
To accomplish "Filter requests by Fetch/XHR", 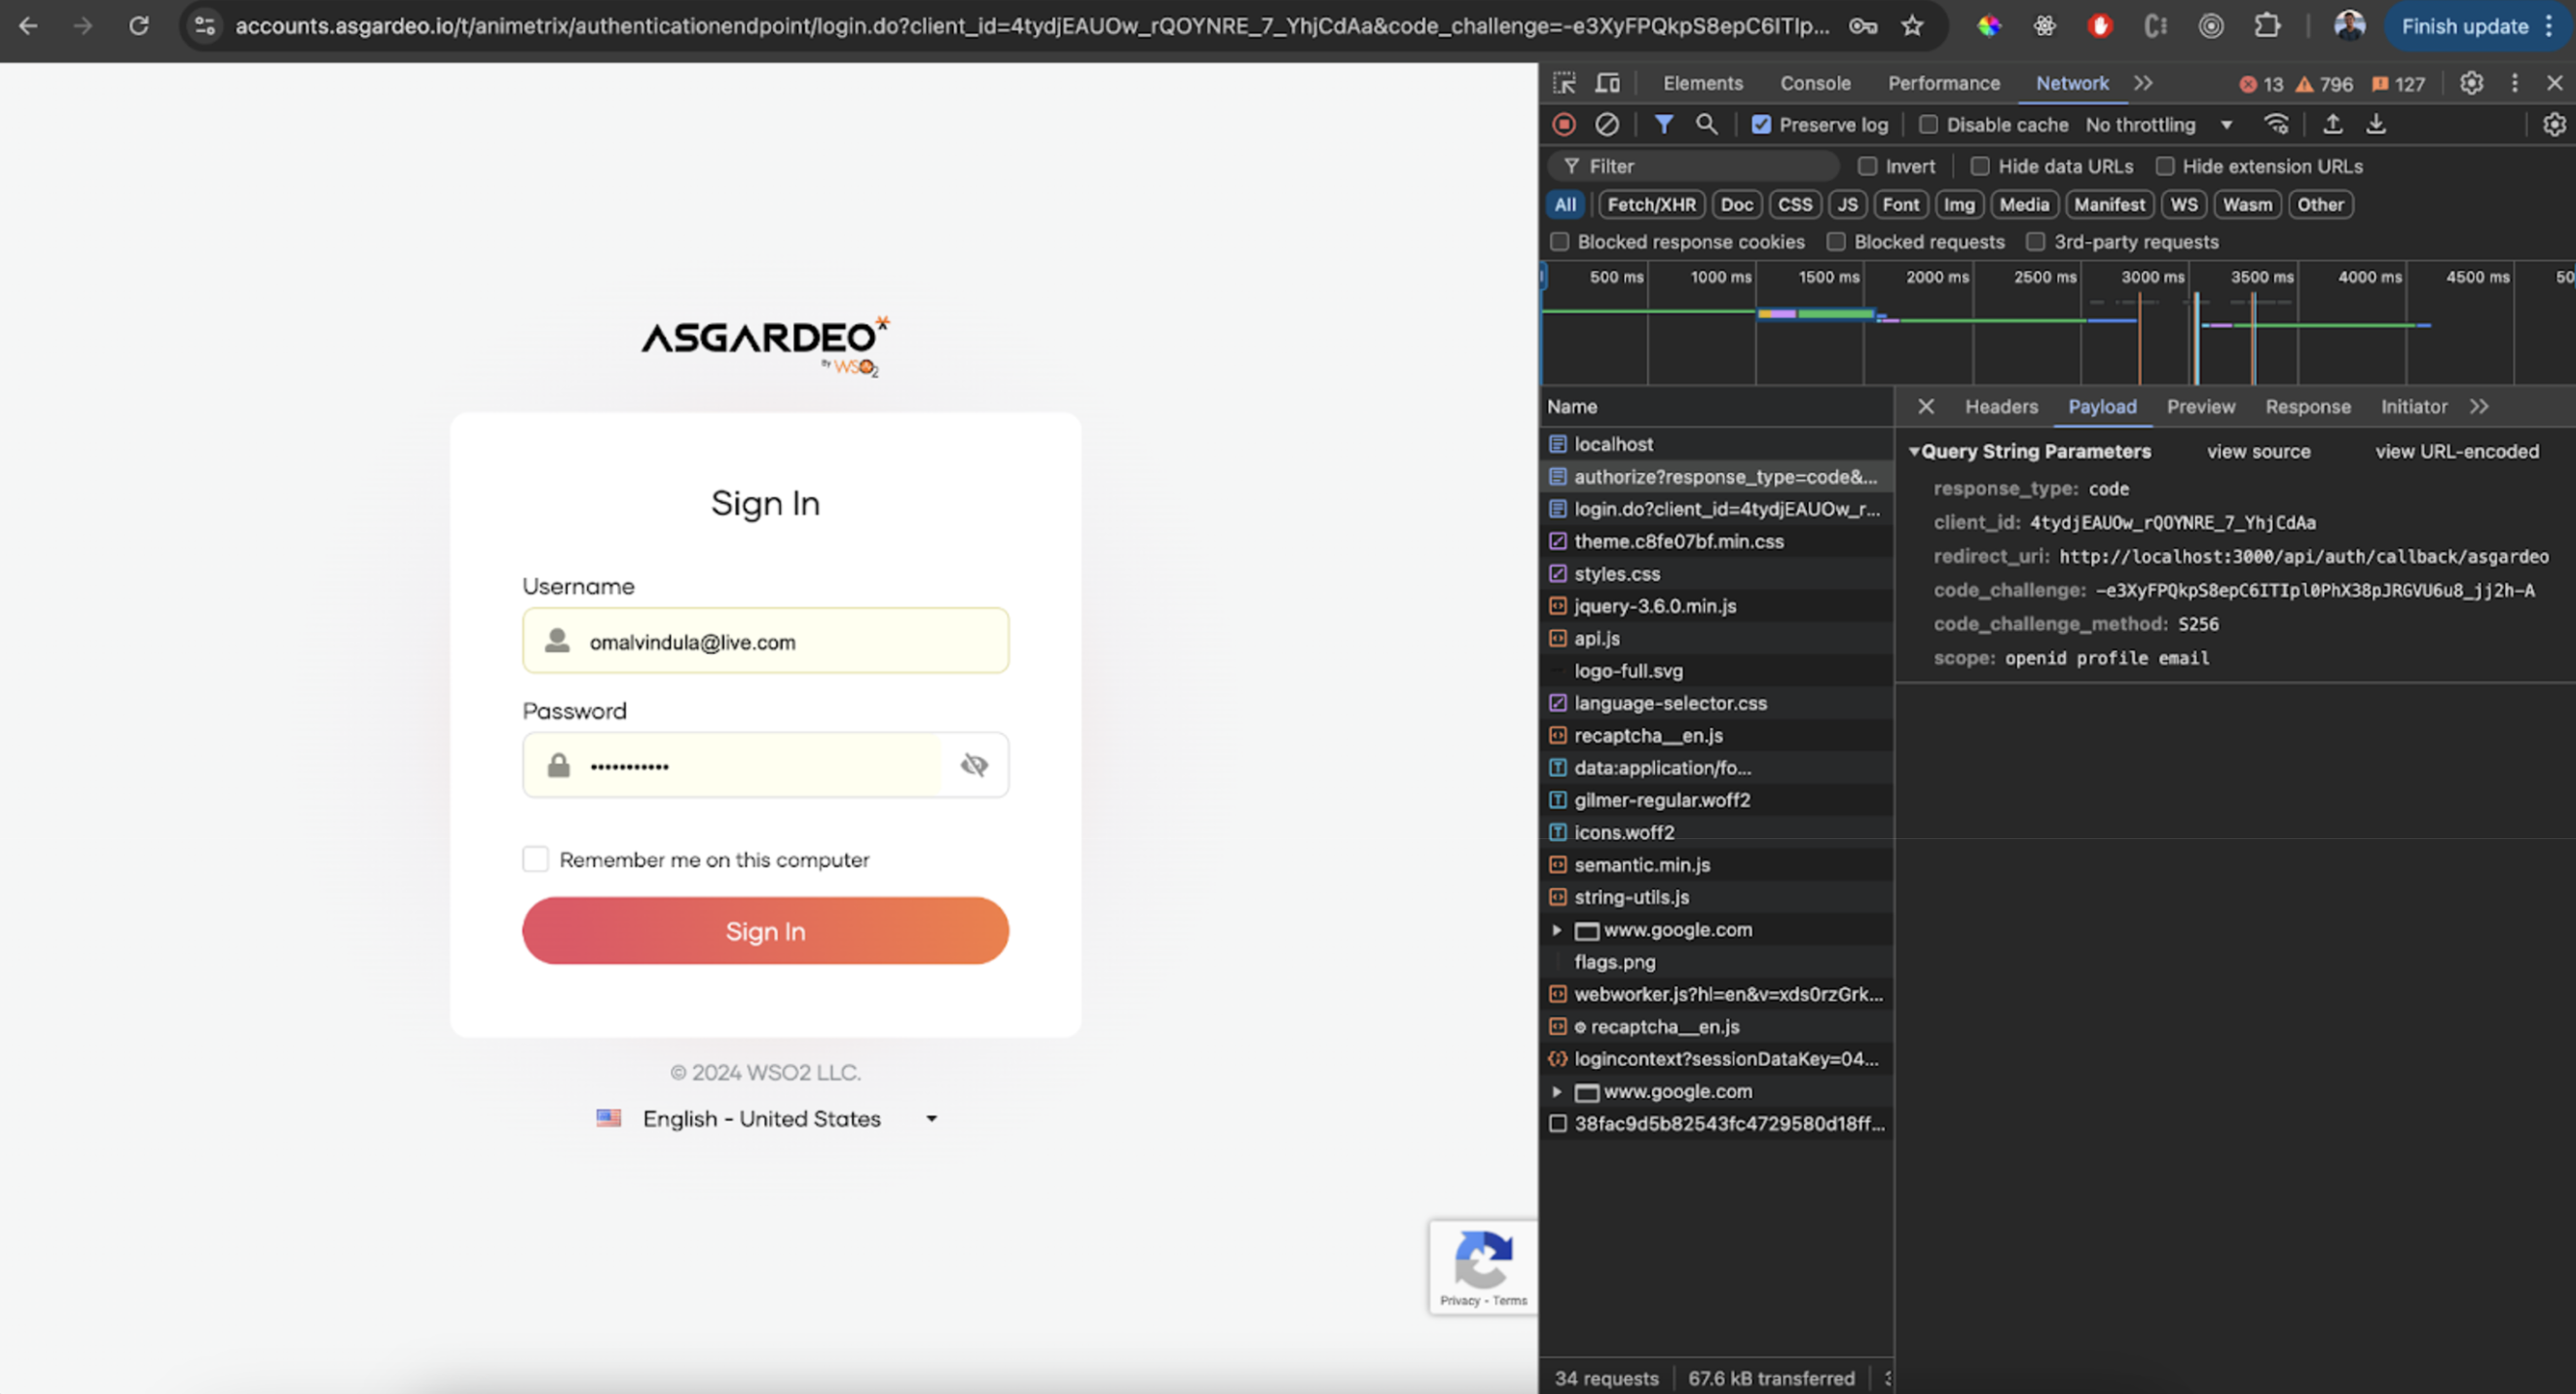I will click(x=1651, y=204).
